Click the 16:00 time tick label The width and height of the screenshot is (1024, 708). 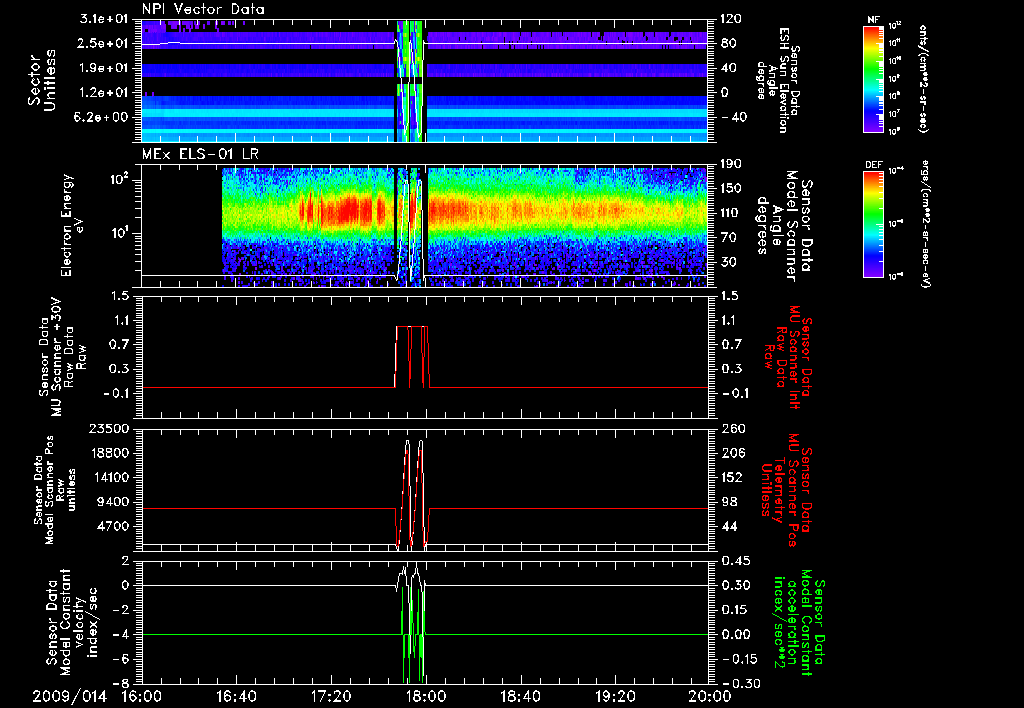142,696
